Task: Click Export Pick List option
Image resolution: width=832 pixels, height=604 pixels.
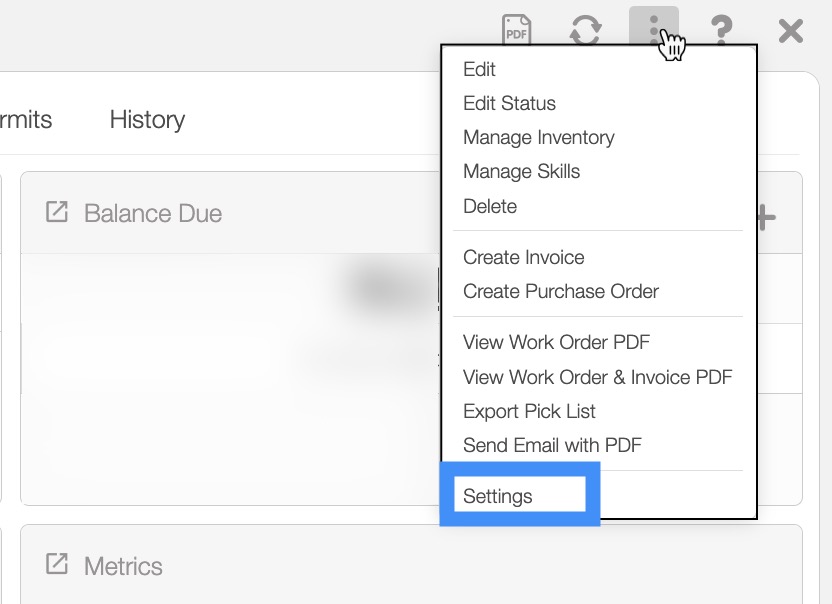Action: click(x=529, y=411)
